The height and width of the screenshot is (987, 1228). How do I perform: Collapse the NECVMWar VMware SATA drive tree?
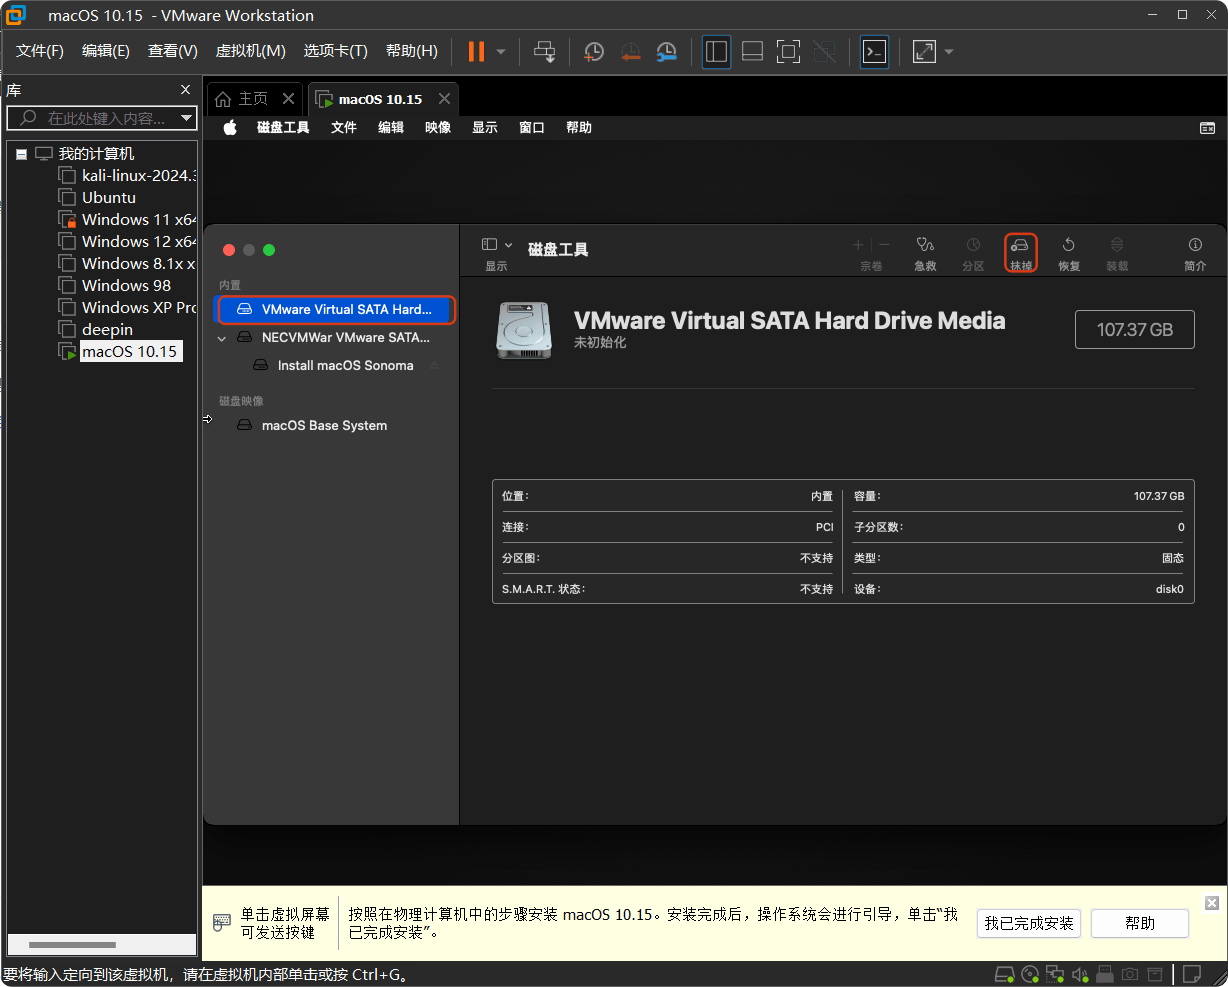tap(222, 338)
